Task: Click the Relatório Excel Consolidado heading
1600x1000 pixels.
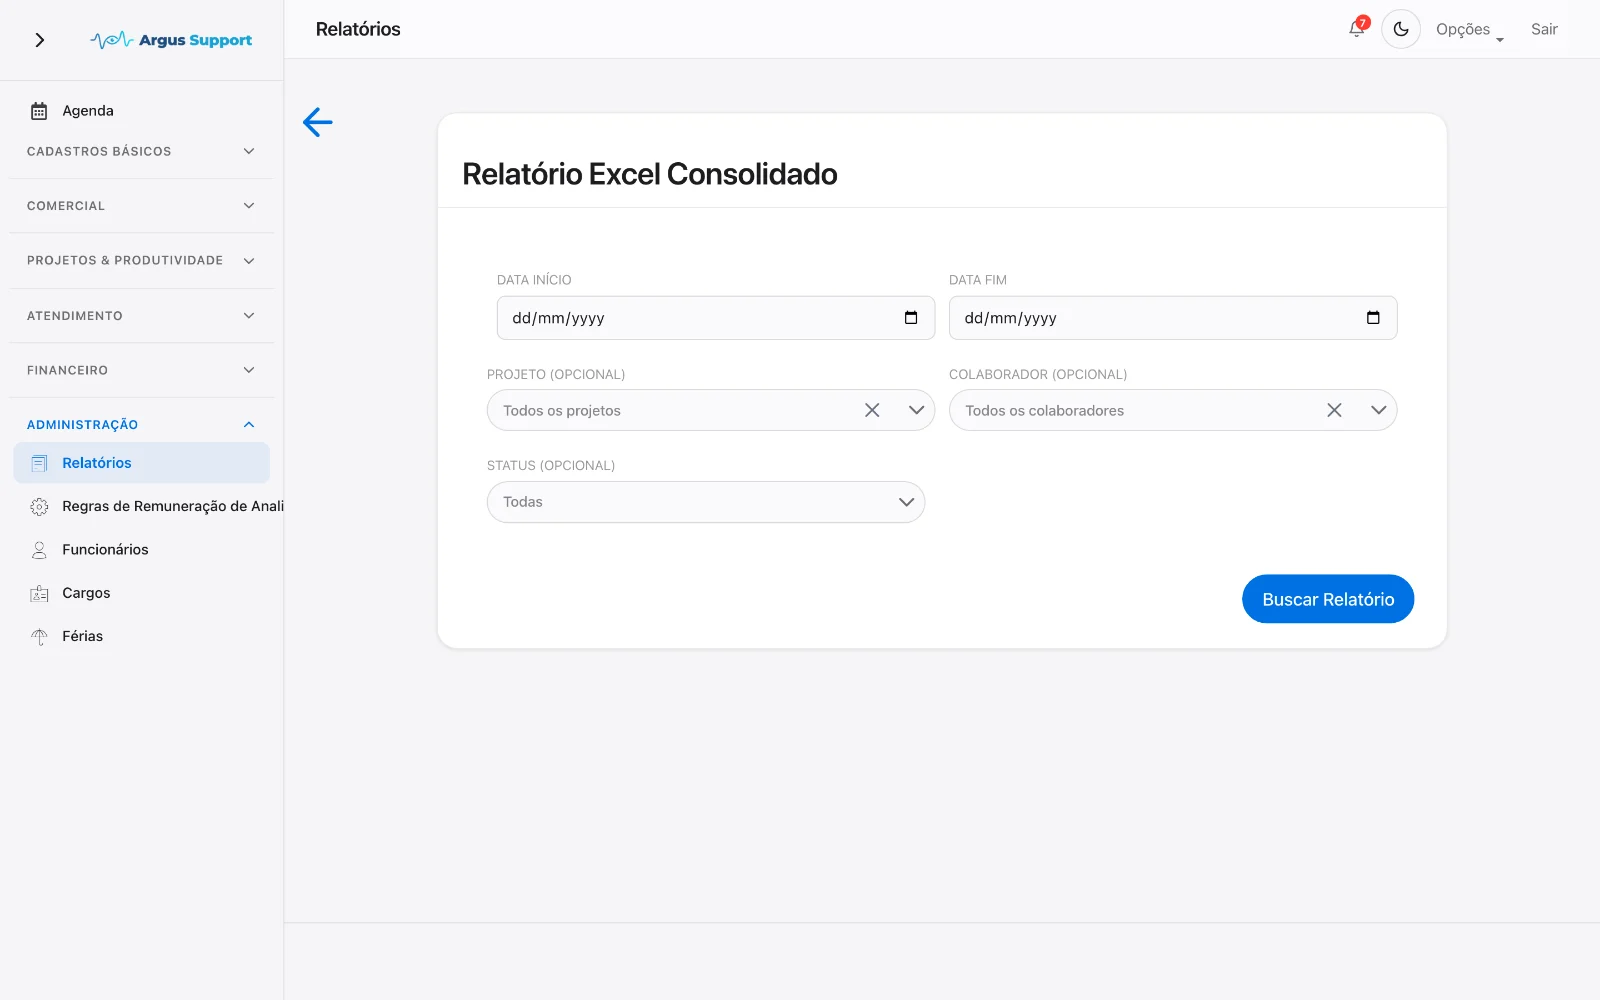Action: (650, 174)
